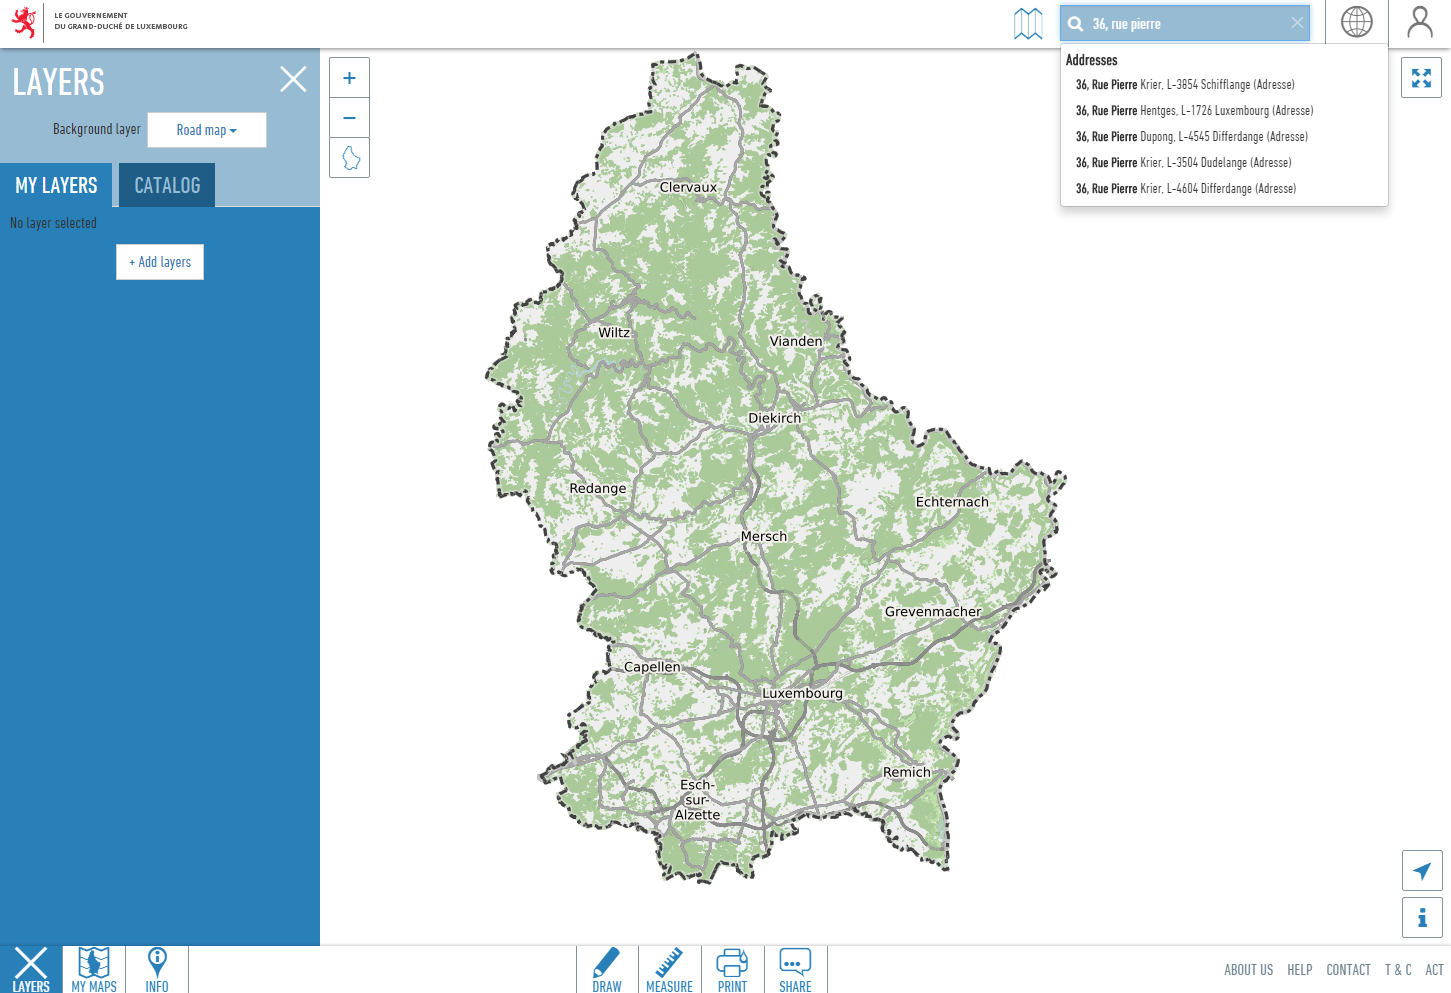Open the Share tool
This screenshot has height=993, width=1451.
click(x=795, y=970)
